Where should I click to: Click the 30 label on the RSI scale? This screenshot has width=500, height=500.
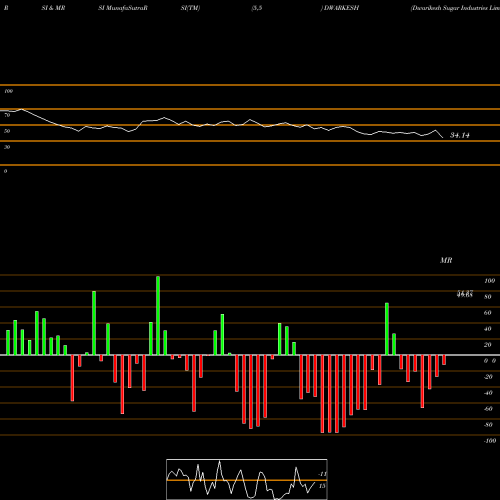pos(7,147)
